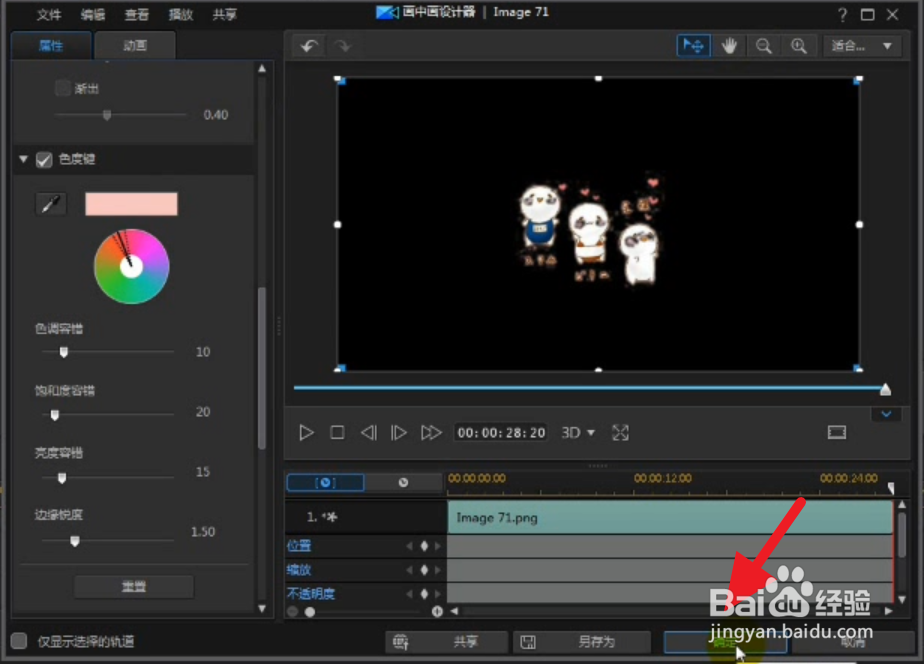The image size is (924, 664).
Task: Open the 播放 menu
Action: [181, 14]
